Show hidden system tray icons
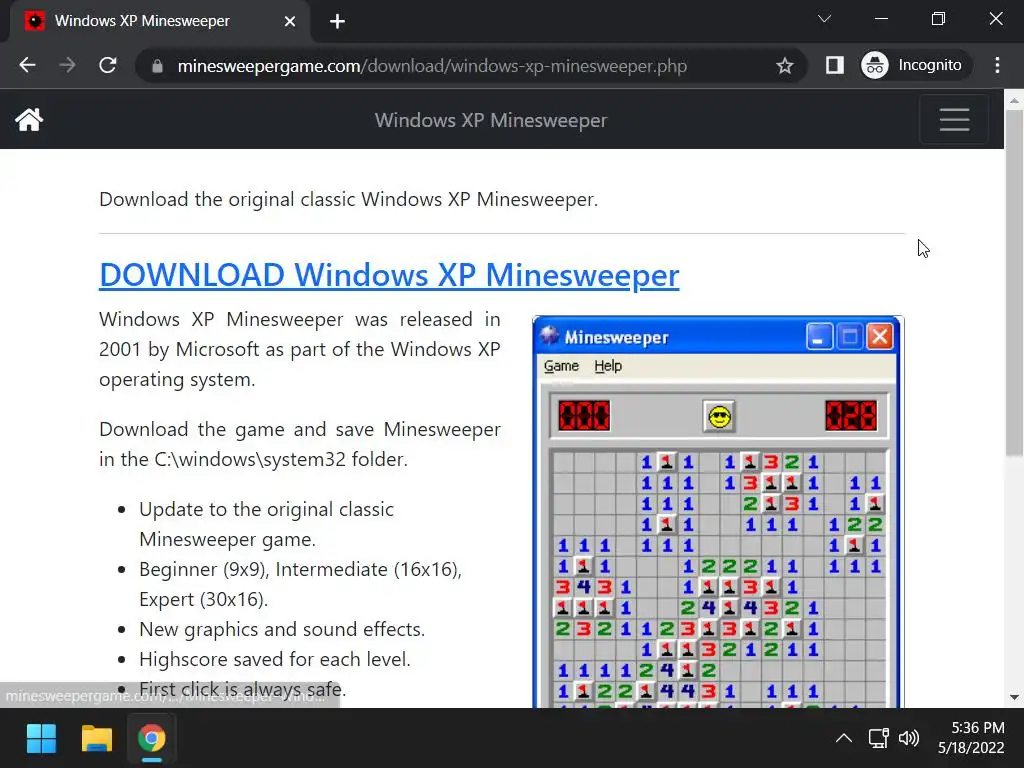This screenshot has height=768, width=1024. tap(843, 739)
